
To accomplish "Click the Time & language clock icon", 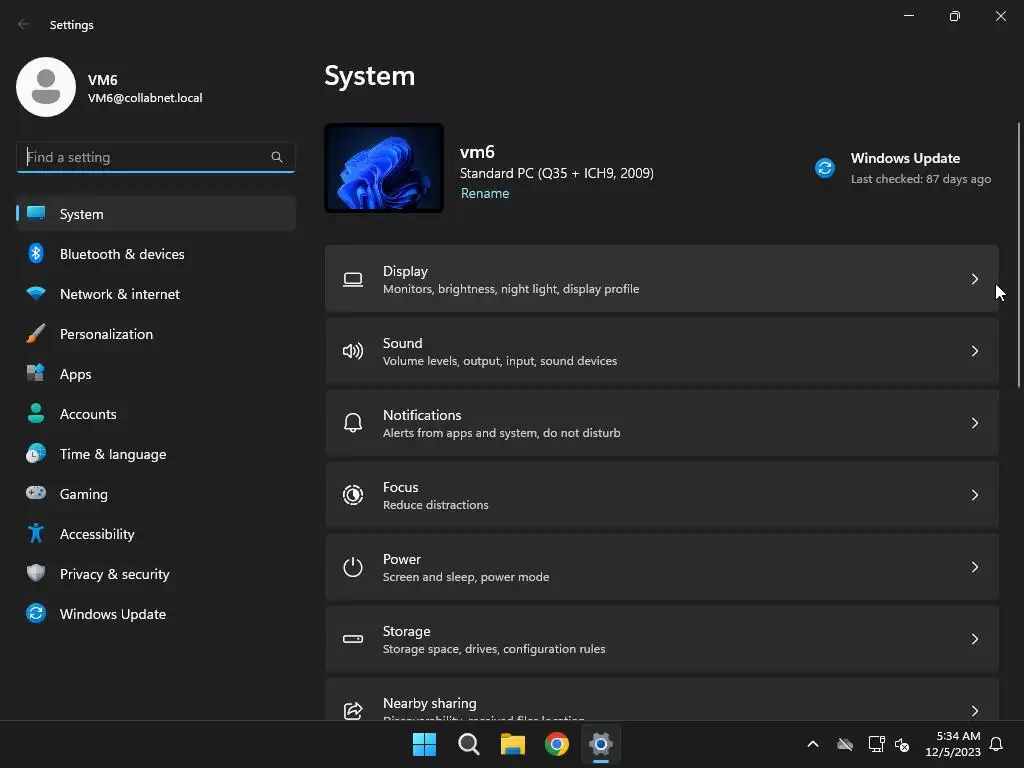I will (36, 453).
